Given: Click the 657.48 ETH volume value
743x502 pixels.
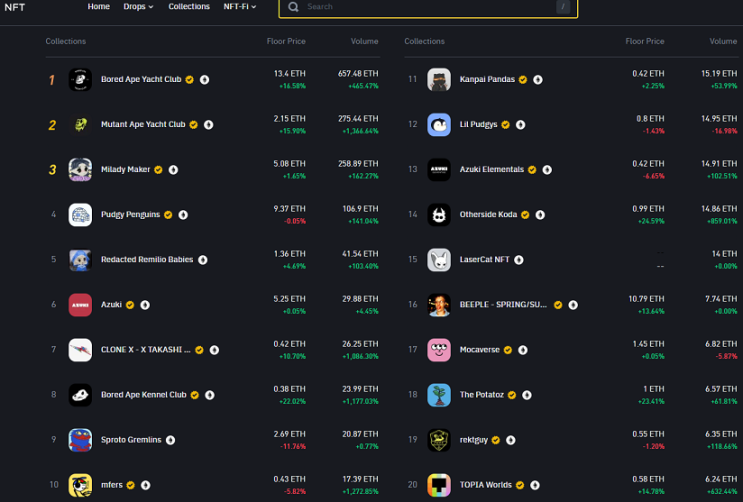Looking at the screenshot, I should pos(358,73).
